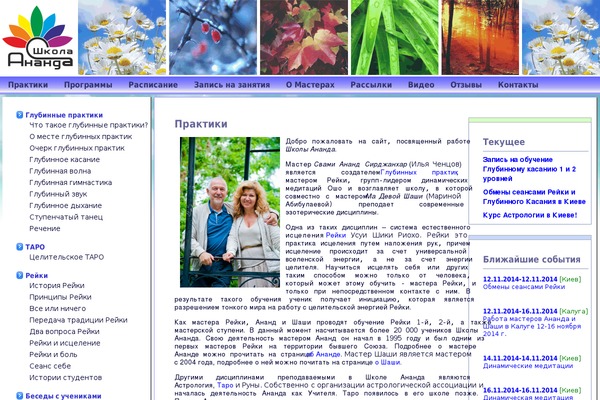Image resolution: width=600 pixels, height=400 pixels.
Task: Click the orange sunset forest header image
Action: pos(480,37)
